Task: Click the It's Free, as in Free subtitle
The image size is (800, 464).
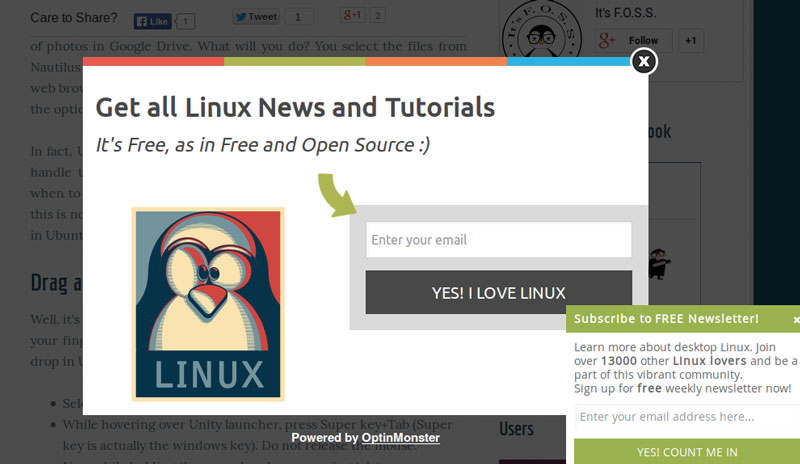Action: [x=263, y=145]
